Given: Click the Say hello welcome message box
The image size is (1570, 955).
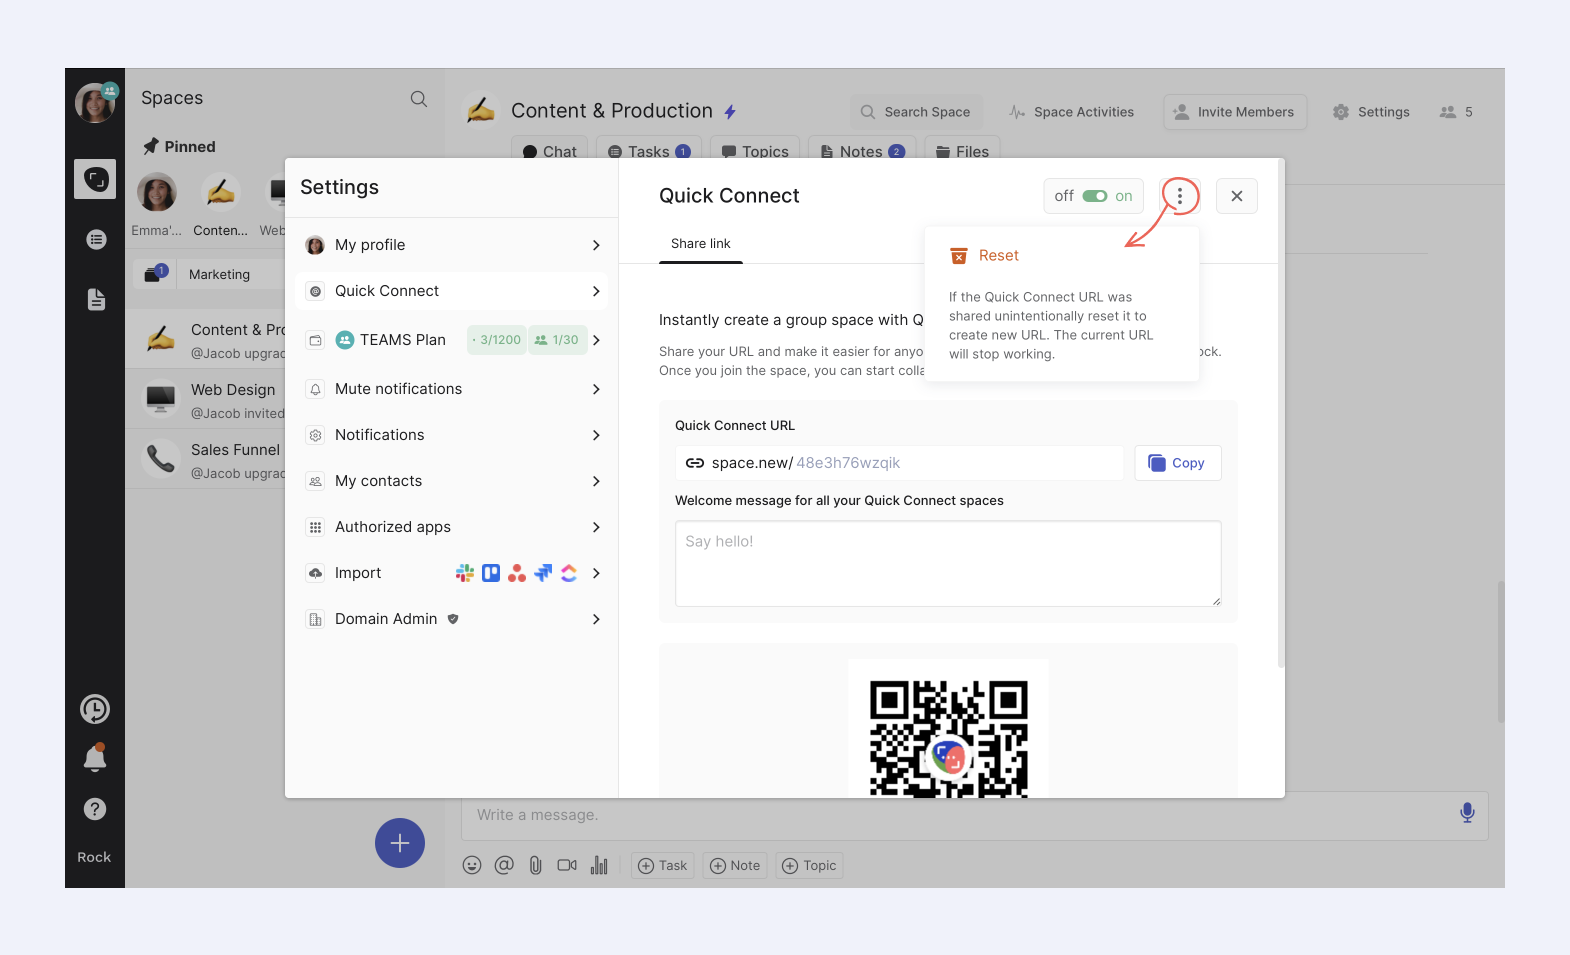Looking at the screenshot, I should (948, 563).
